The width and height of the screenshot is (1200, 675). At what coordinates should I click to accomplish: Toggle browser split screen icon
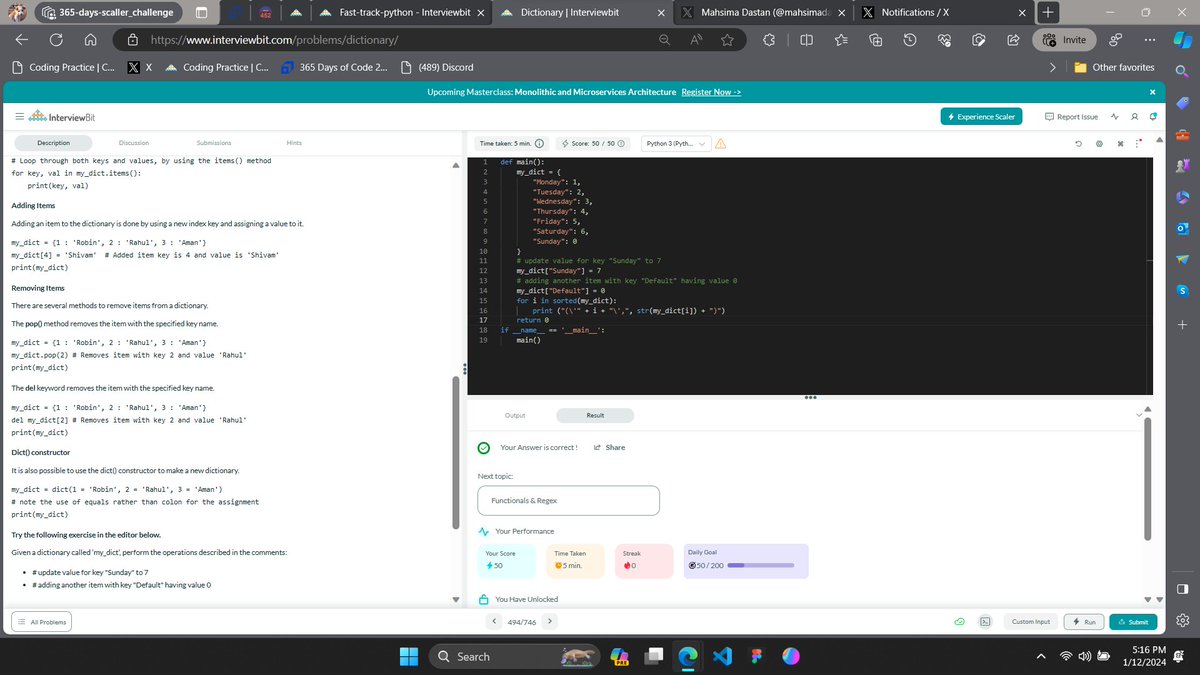806,40
